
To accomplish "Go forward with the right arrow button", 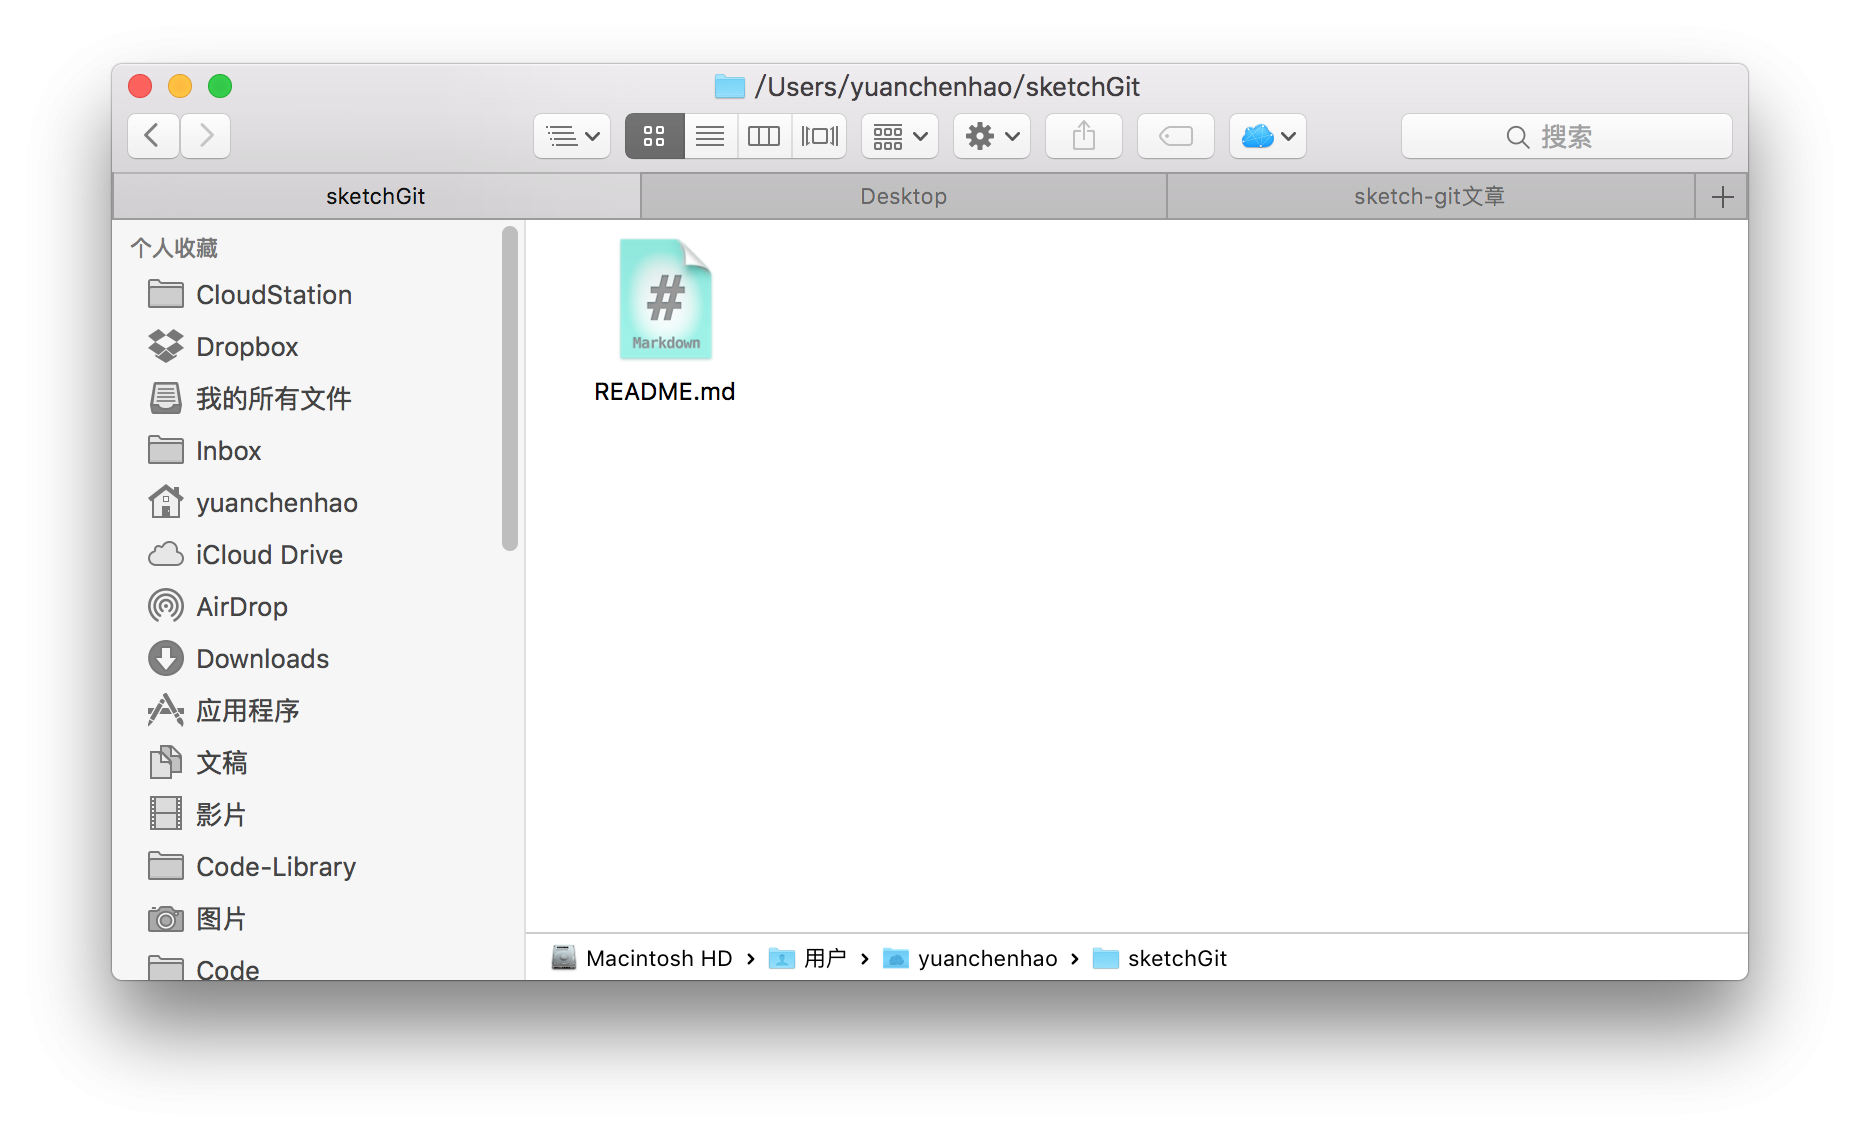I will pyautogui.click(x=206, y=136).
